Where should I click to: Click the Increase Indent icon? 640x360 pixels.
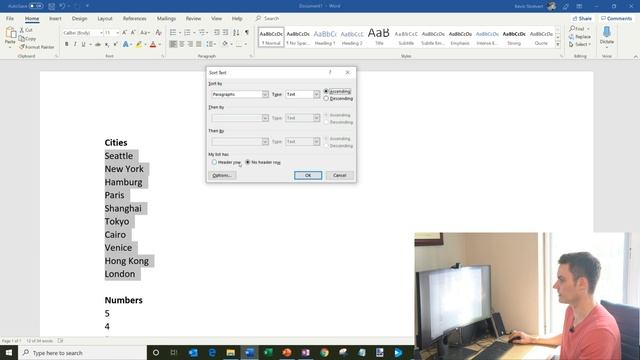click(x=225, y=32)
